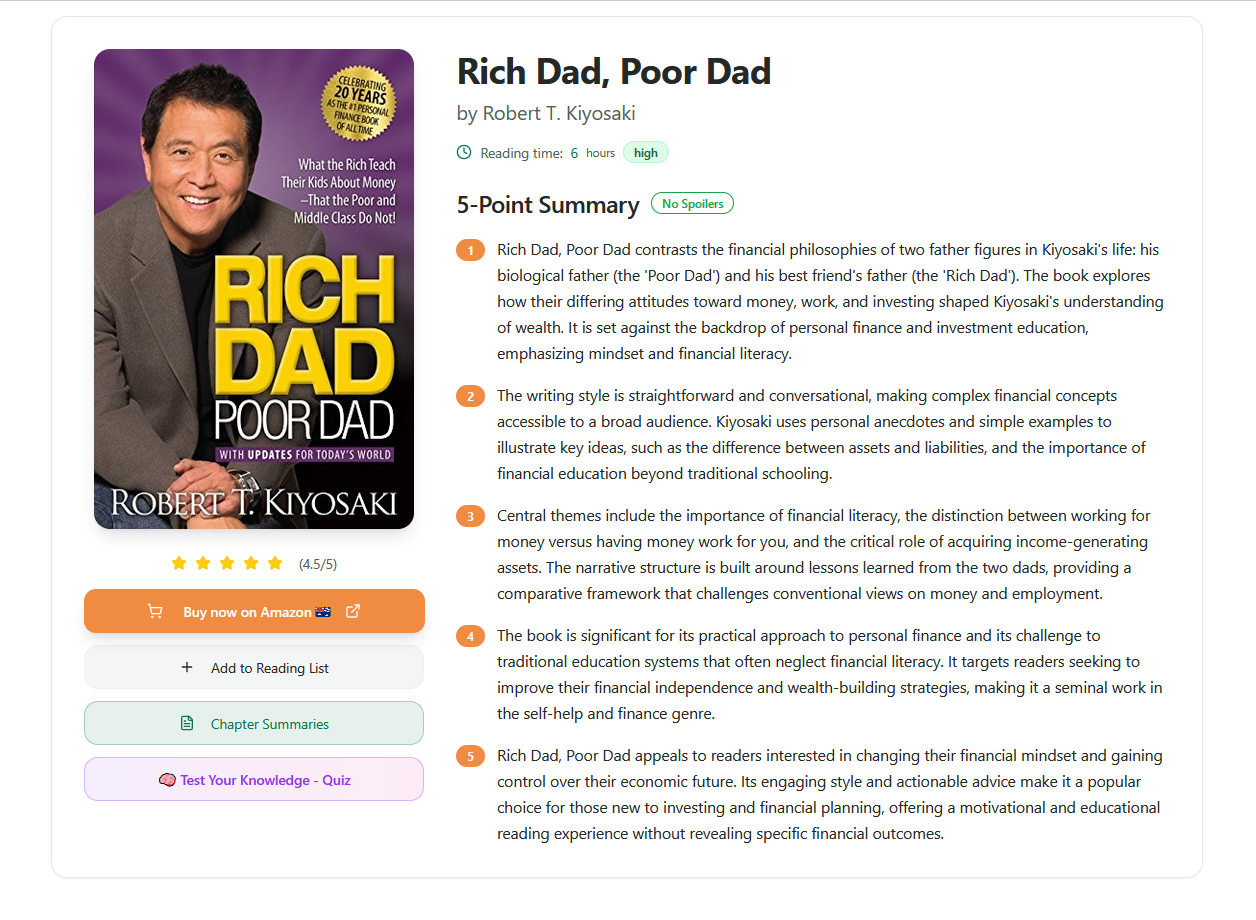This screenshot has height=920, width=1256.
Task: Click the No Spoilers badge
Action: click(x=692, y=204)
